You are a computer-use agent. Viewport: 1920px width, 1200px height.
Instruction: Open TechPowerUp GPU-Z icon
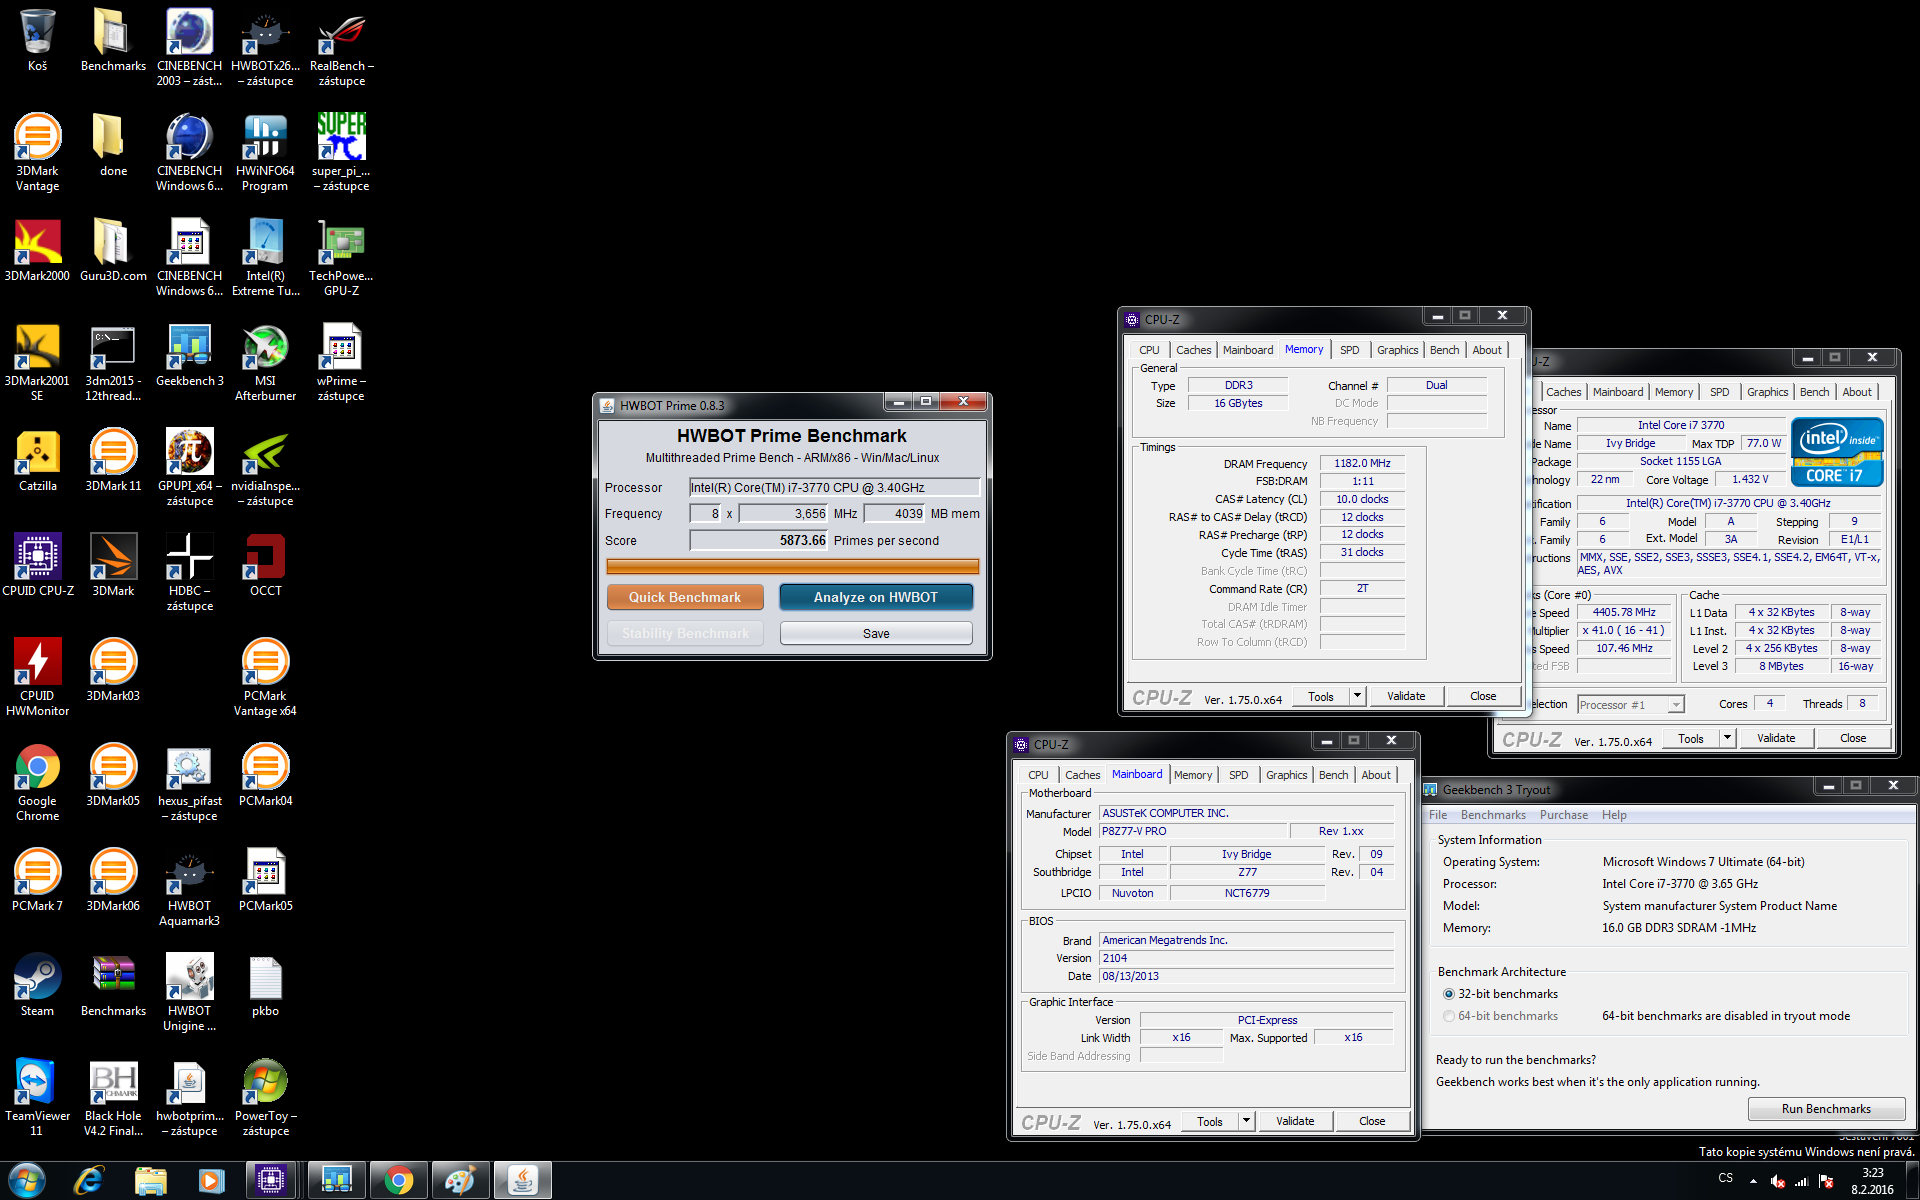(x=341, y=257)
